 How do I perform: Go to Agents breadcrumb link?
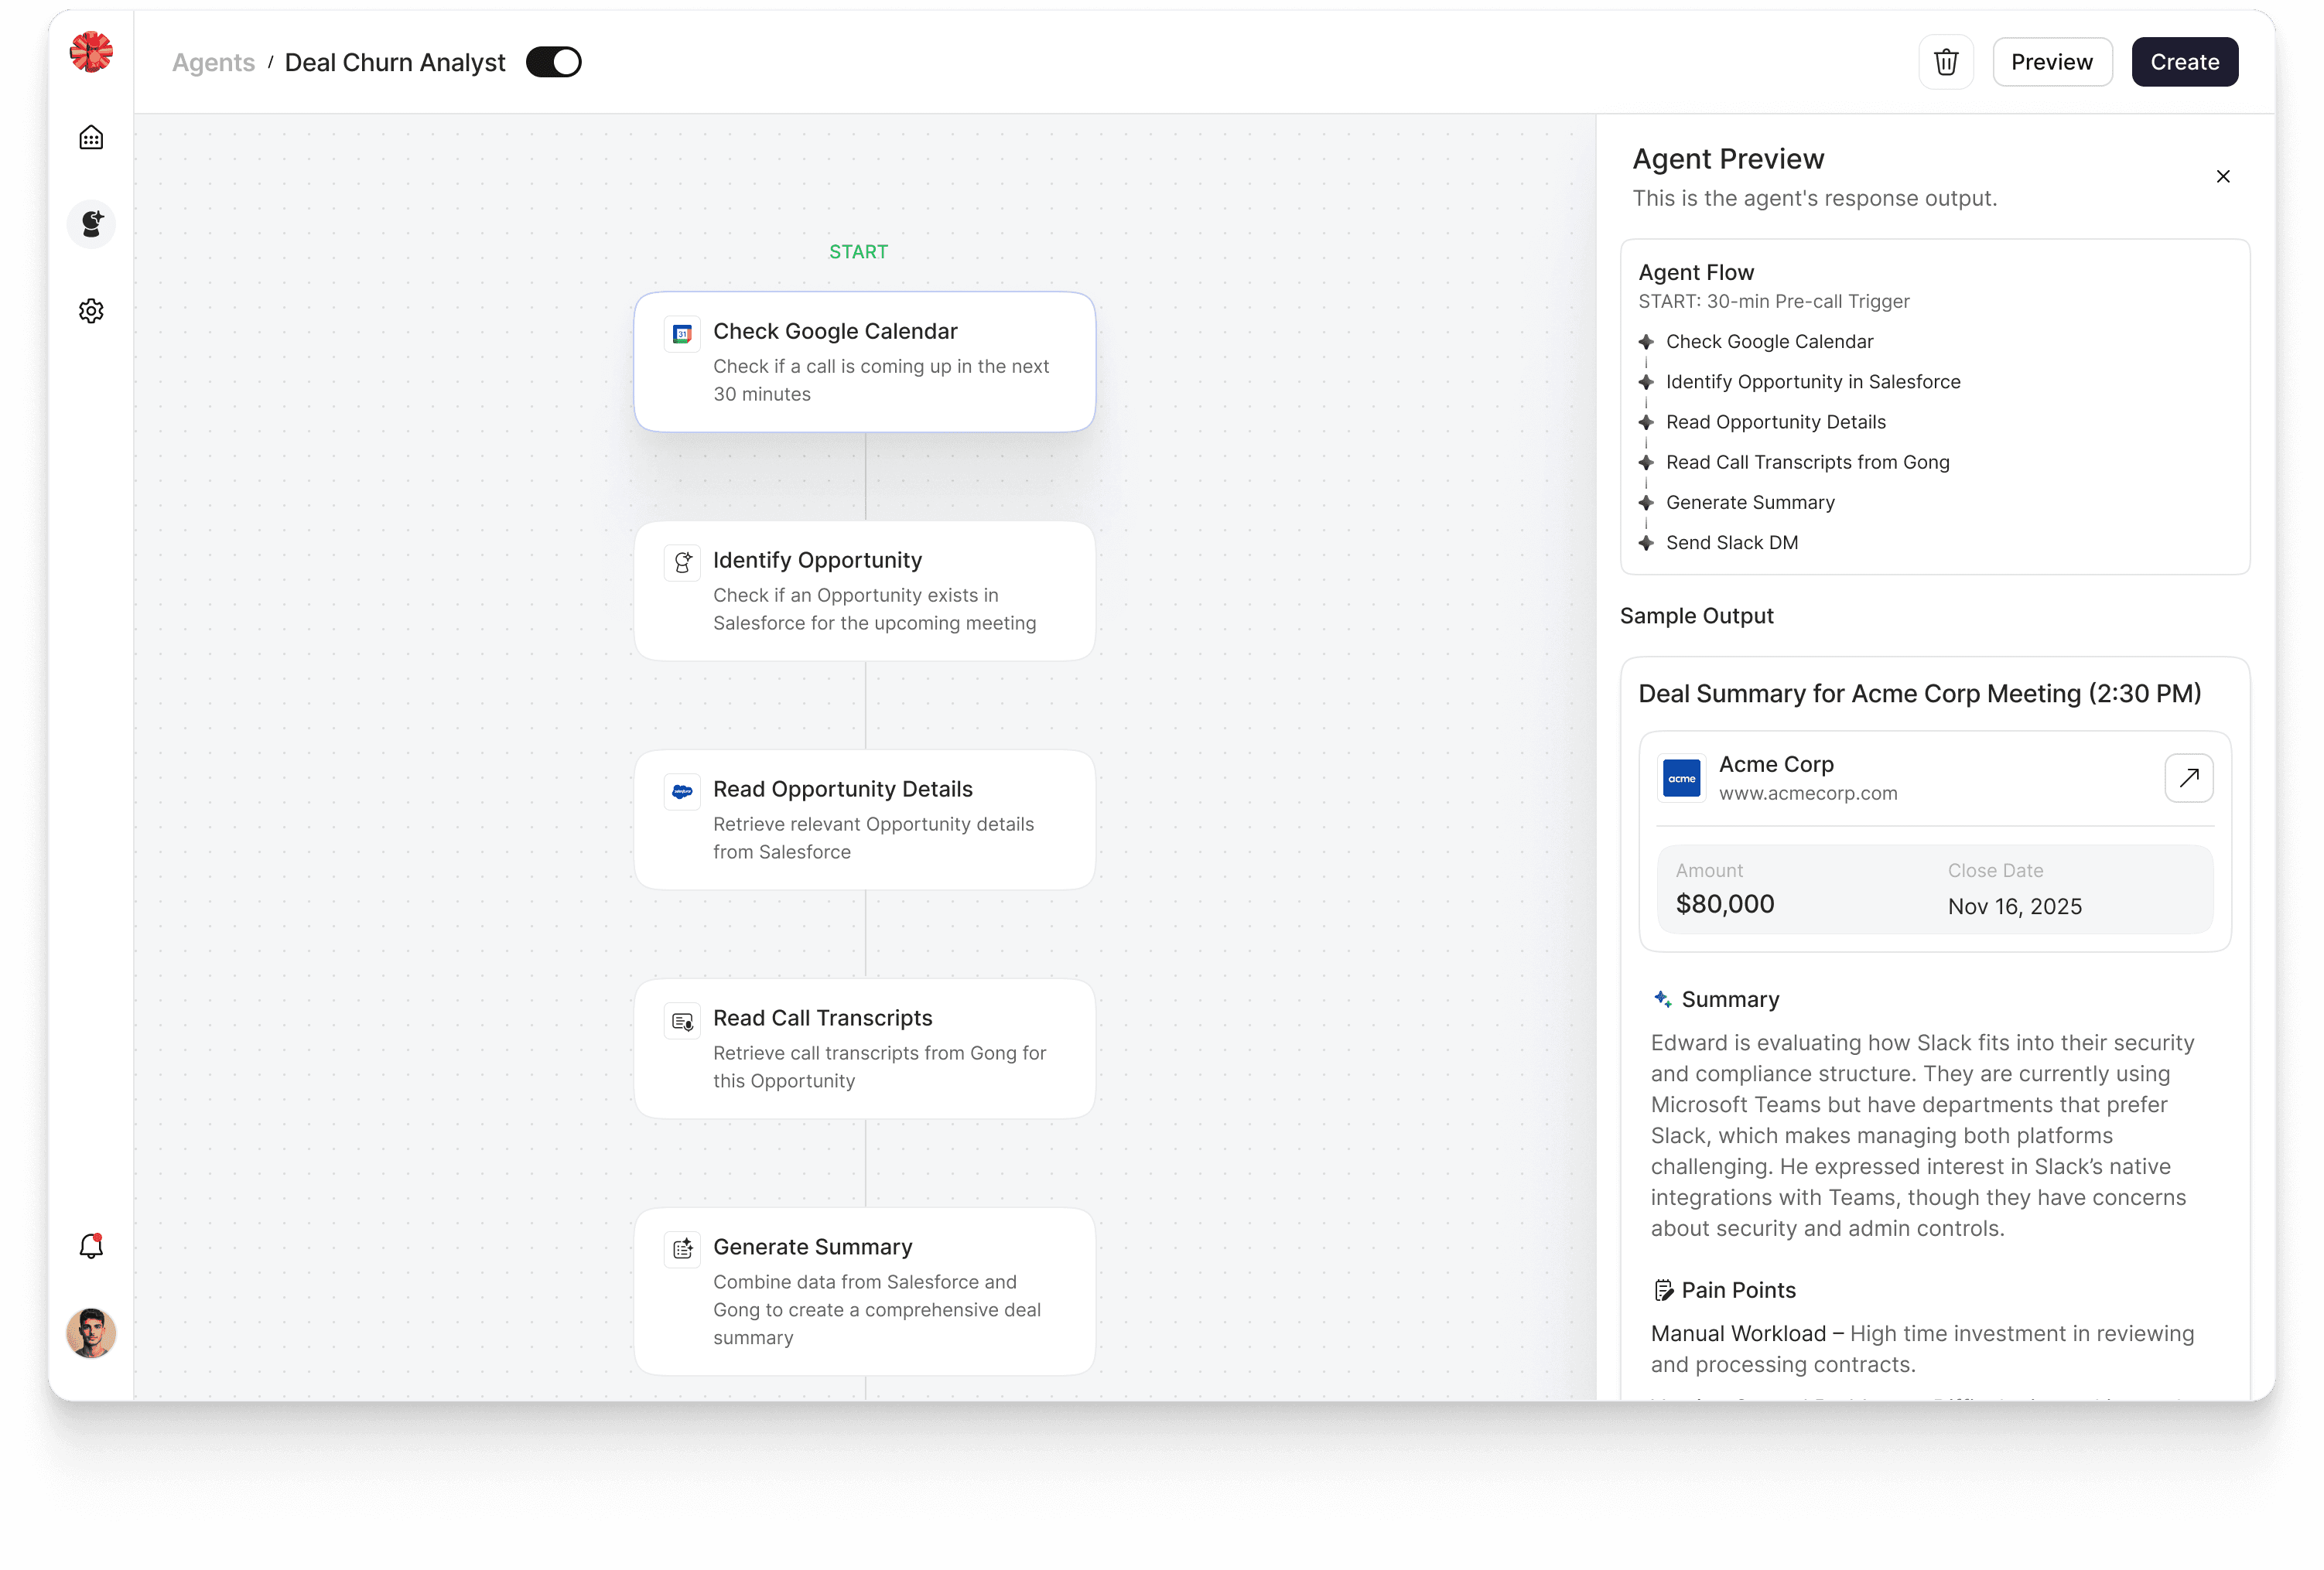pos(213,62)
